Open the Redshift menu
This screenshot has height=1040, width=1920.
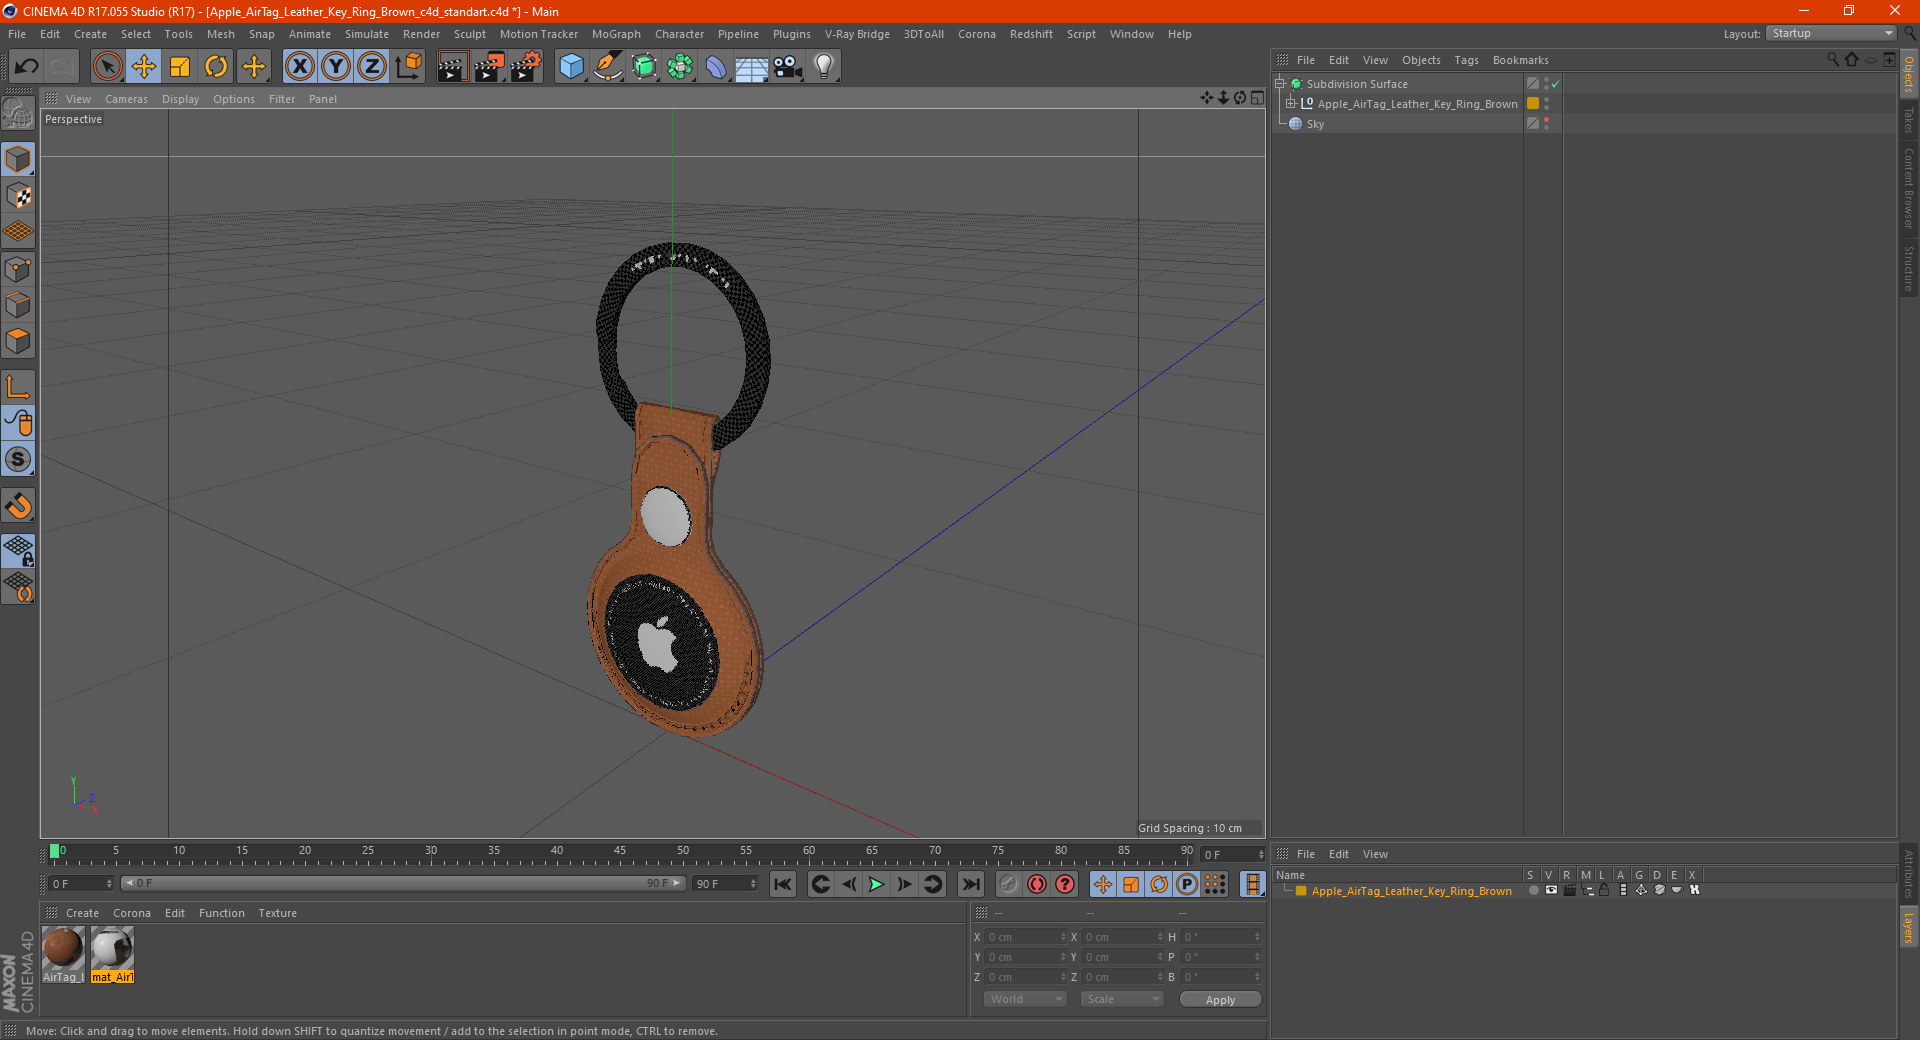(1031, 34)
